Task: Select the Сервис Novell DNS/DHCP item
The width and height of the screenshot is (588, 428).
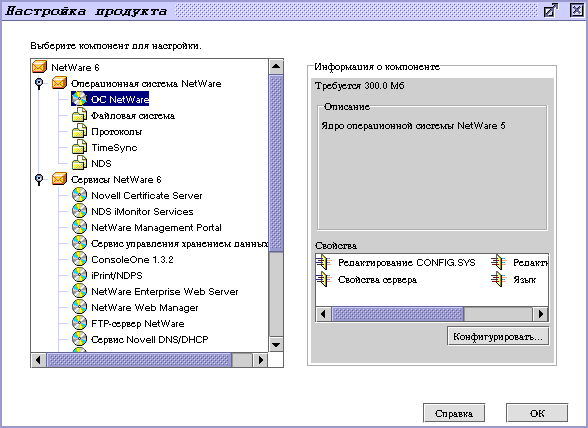Action: 150,339
